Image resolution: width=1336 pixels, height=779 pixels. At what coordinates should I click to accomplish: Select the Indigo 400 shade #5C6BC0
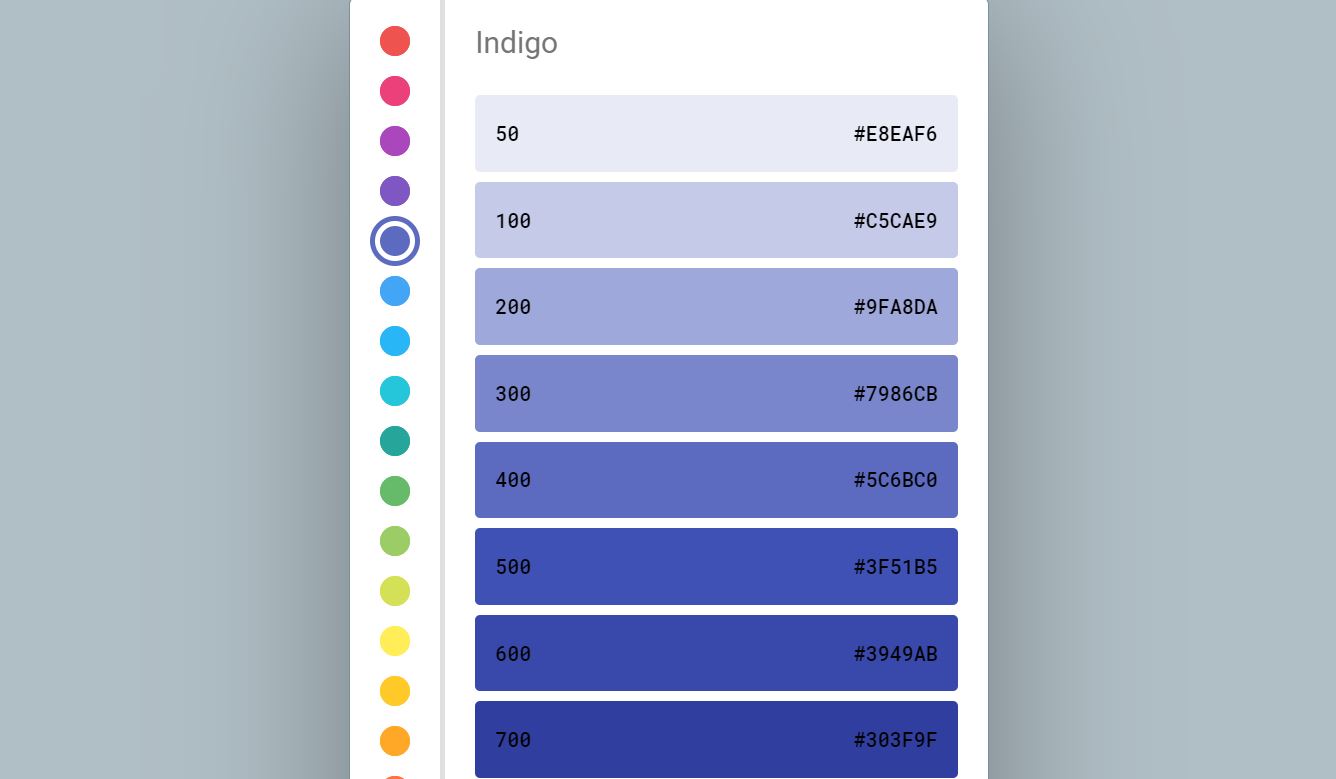click(716, 480)
